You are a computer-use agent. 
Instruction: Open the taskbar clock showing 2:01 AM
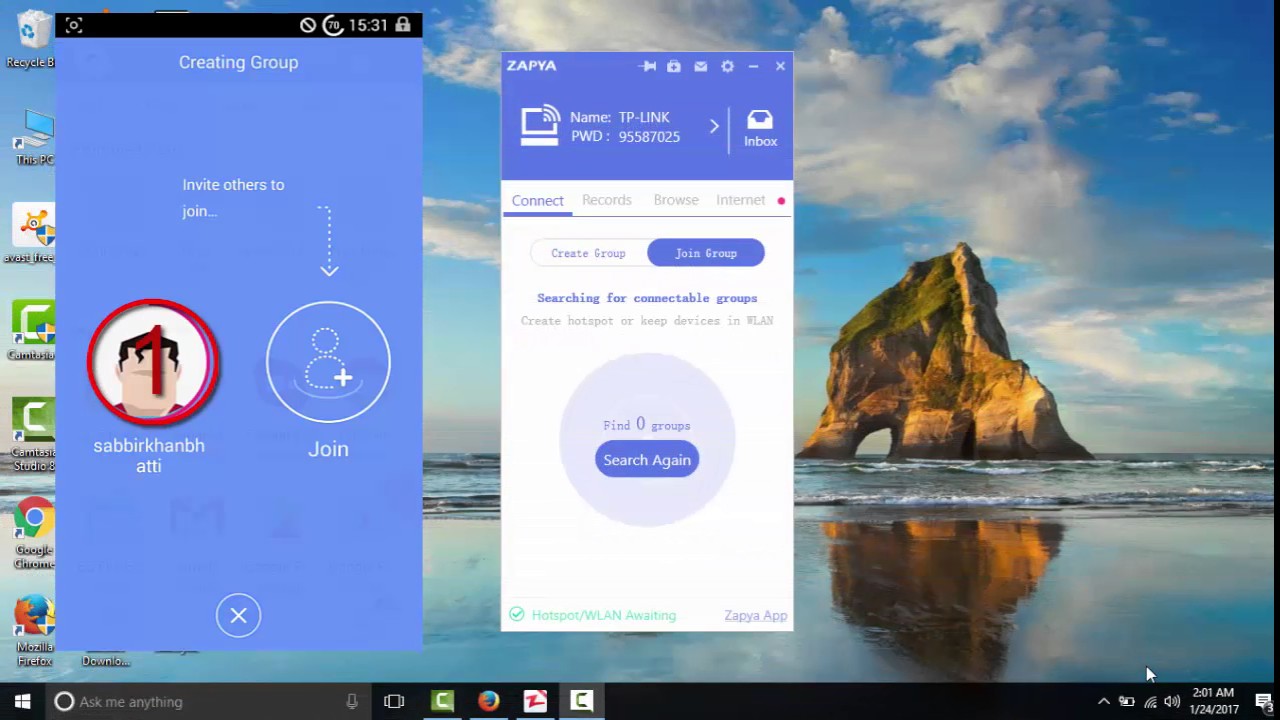pos(1214,701)
